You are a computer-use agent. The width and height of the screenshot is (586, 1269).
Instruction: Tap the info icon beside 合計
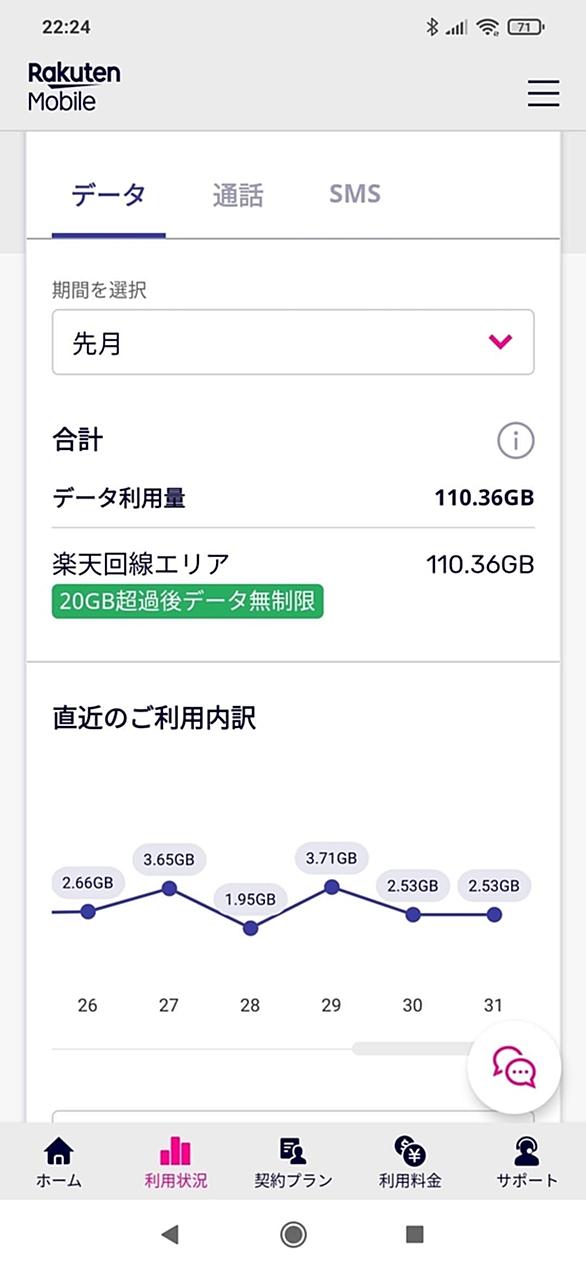tap(516, 440)
